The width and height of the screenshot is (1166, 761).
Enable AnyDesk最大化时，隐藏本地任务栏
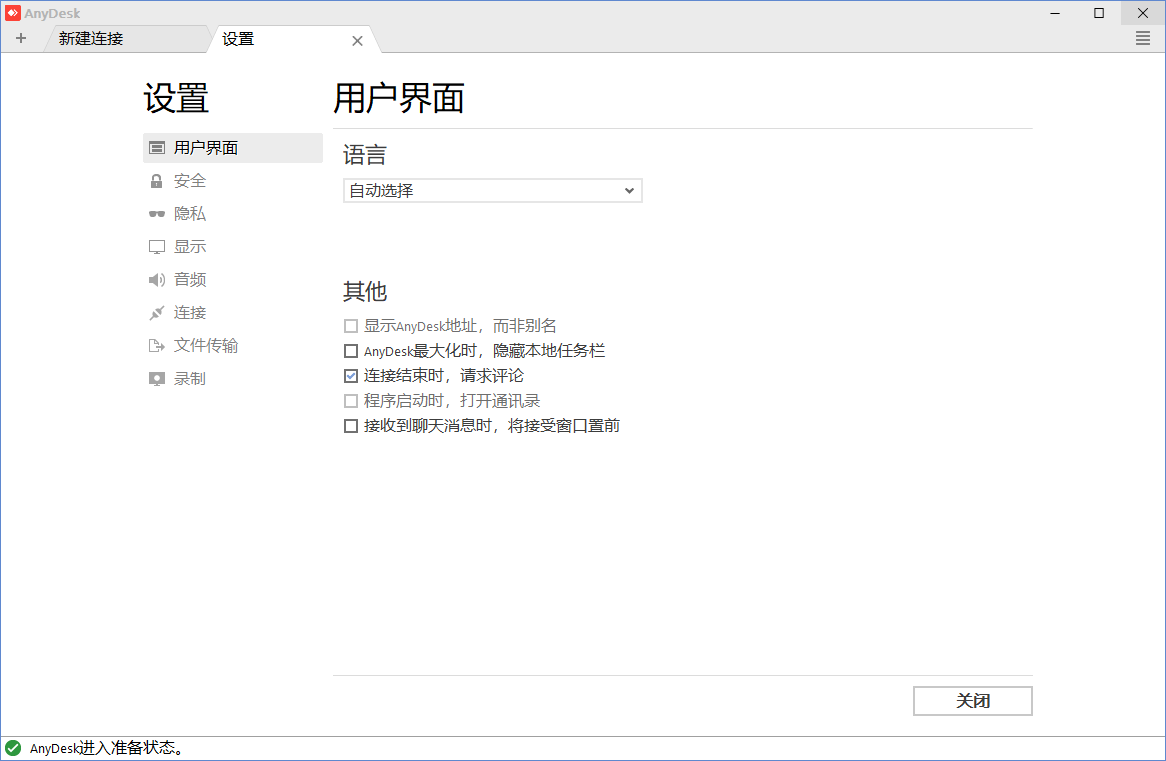[351, 351]
